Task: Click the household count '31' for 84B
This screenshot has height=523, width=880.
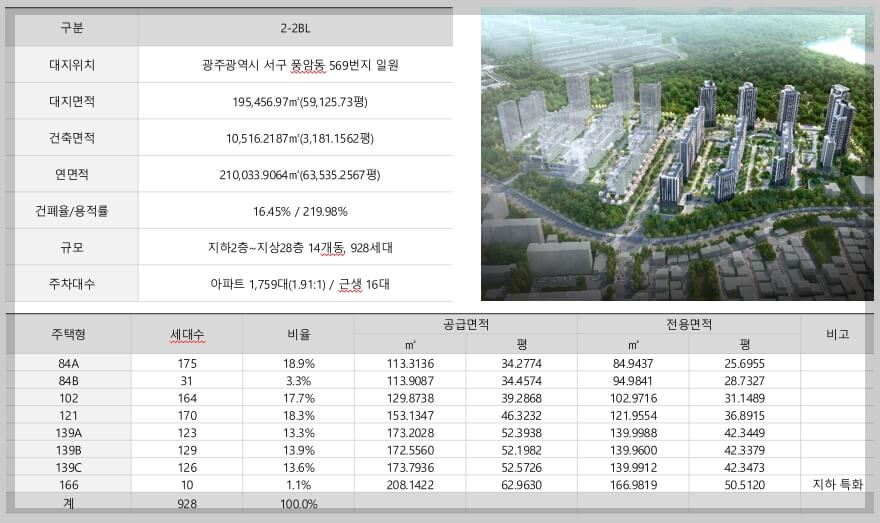Action: pyautogui.click(x=187, y=380)
